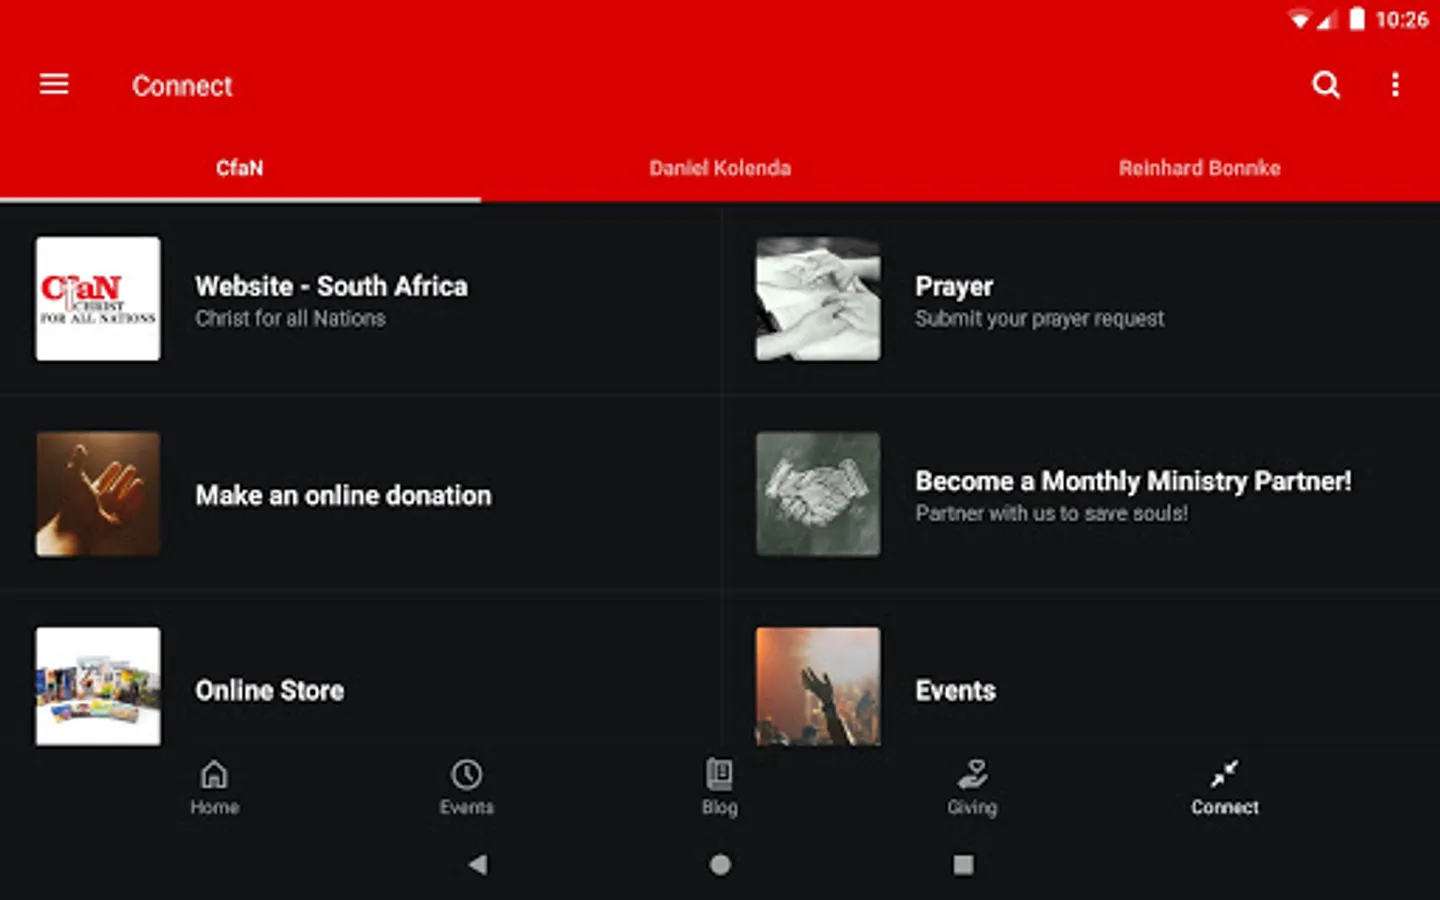1440x900 pixels.
Task: Open Become a Monthly Ministry Partner
Action: (x=1080, y=494)
